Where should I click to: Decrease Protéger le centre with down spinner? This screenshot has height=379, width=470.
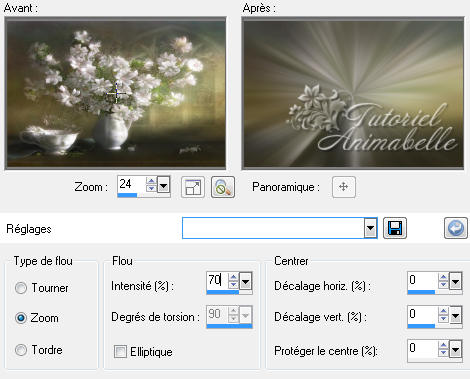443,353
